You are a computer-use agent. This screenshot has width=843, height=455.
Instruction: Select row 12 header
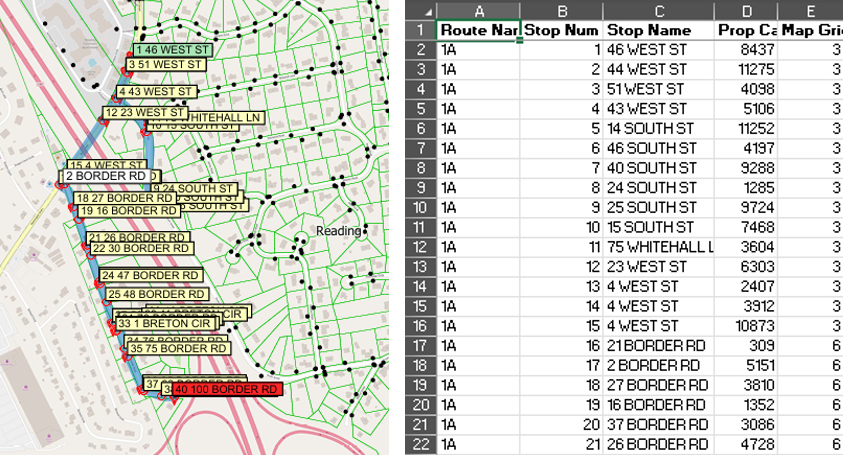tap(421, 247)
